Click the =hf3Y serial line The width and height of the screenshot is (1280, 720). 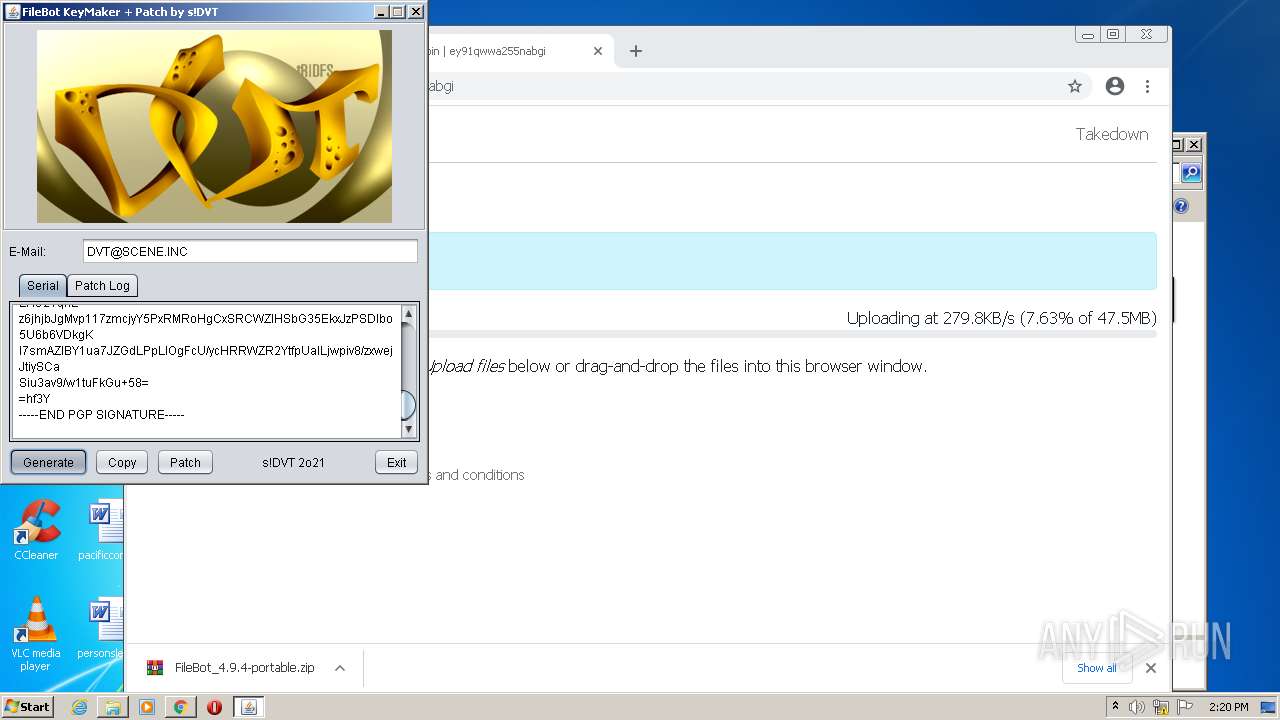34,398
